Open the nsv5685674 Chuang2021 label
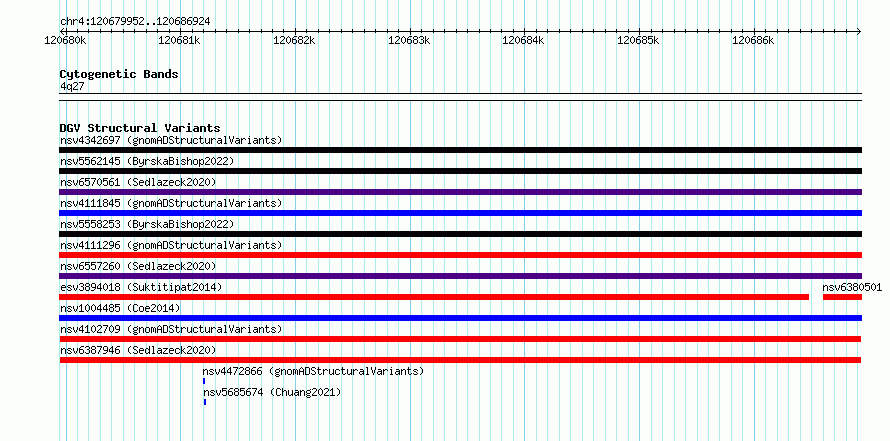This screenshot has width=890, height=441. pos(272,392)
